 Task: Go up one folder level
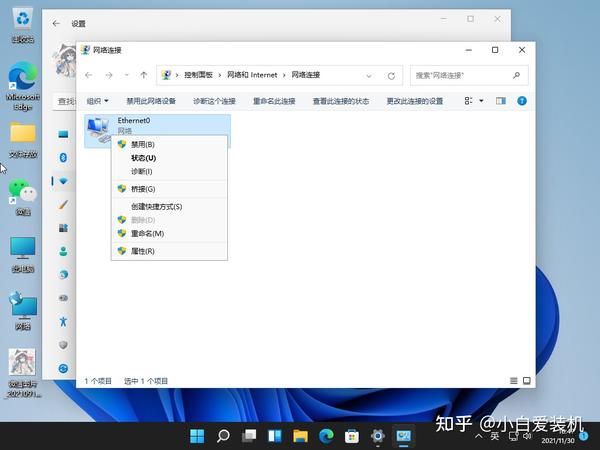coord(144,75)
